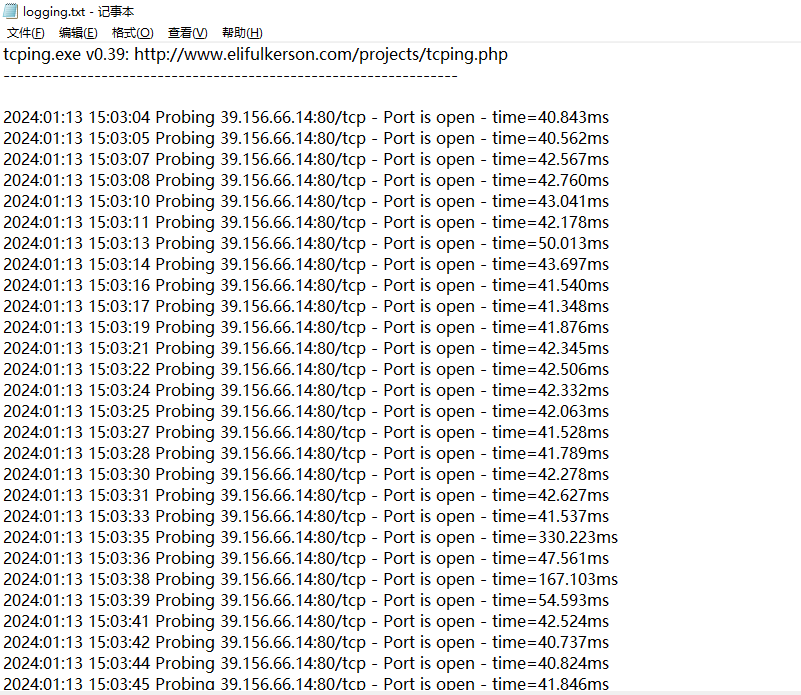Click the time=40.843ms value
The width and height of the screenshot is (801, 695).
[550, 117]
